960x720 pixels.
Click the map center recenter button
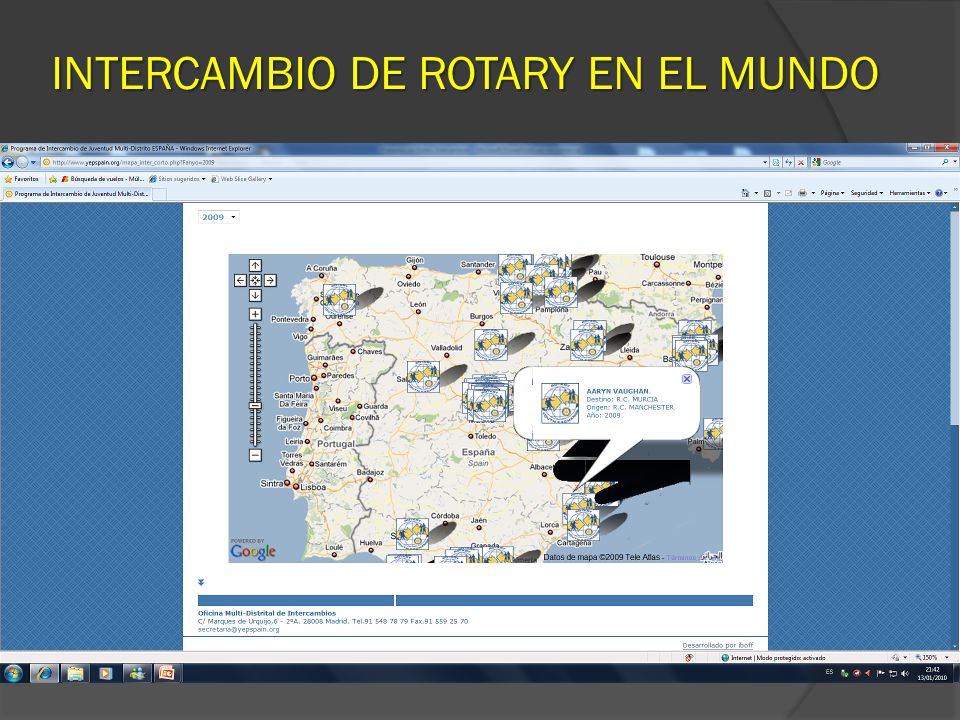click(255, 280)
